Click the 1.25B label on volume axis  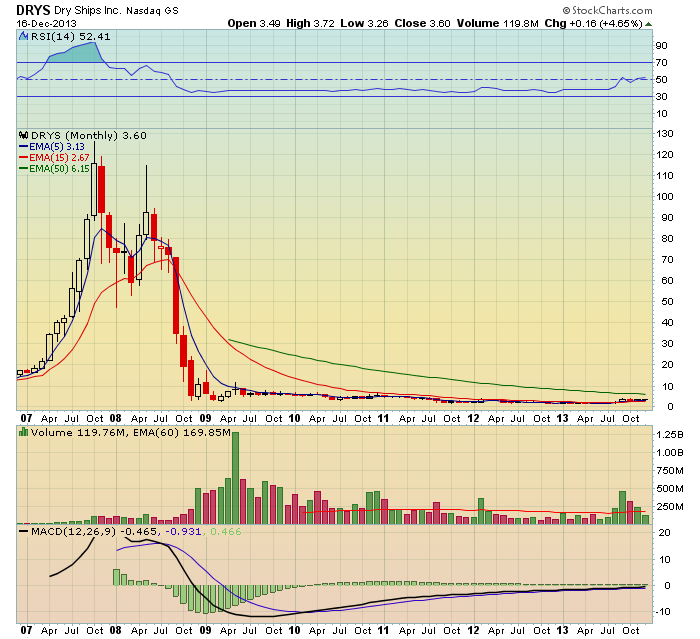[x=669, y=434]
